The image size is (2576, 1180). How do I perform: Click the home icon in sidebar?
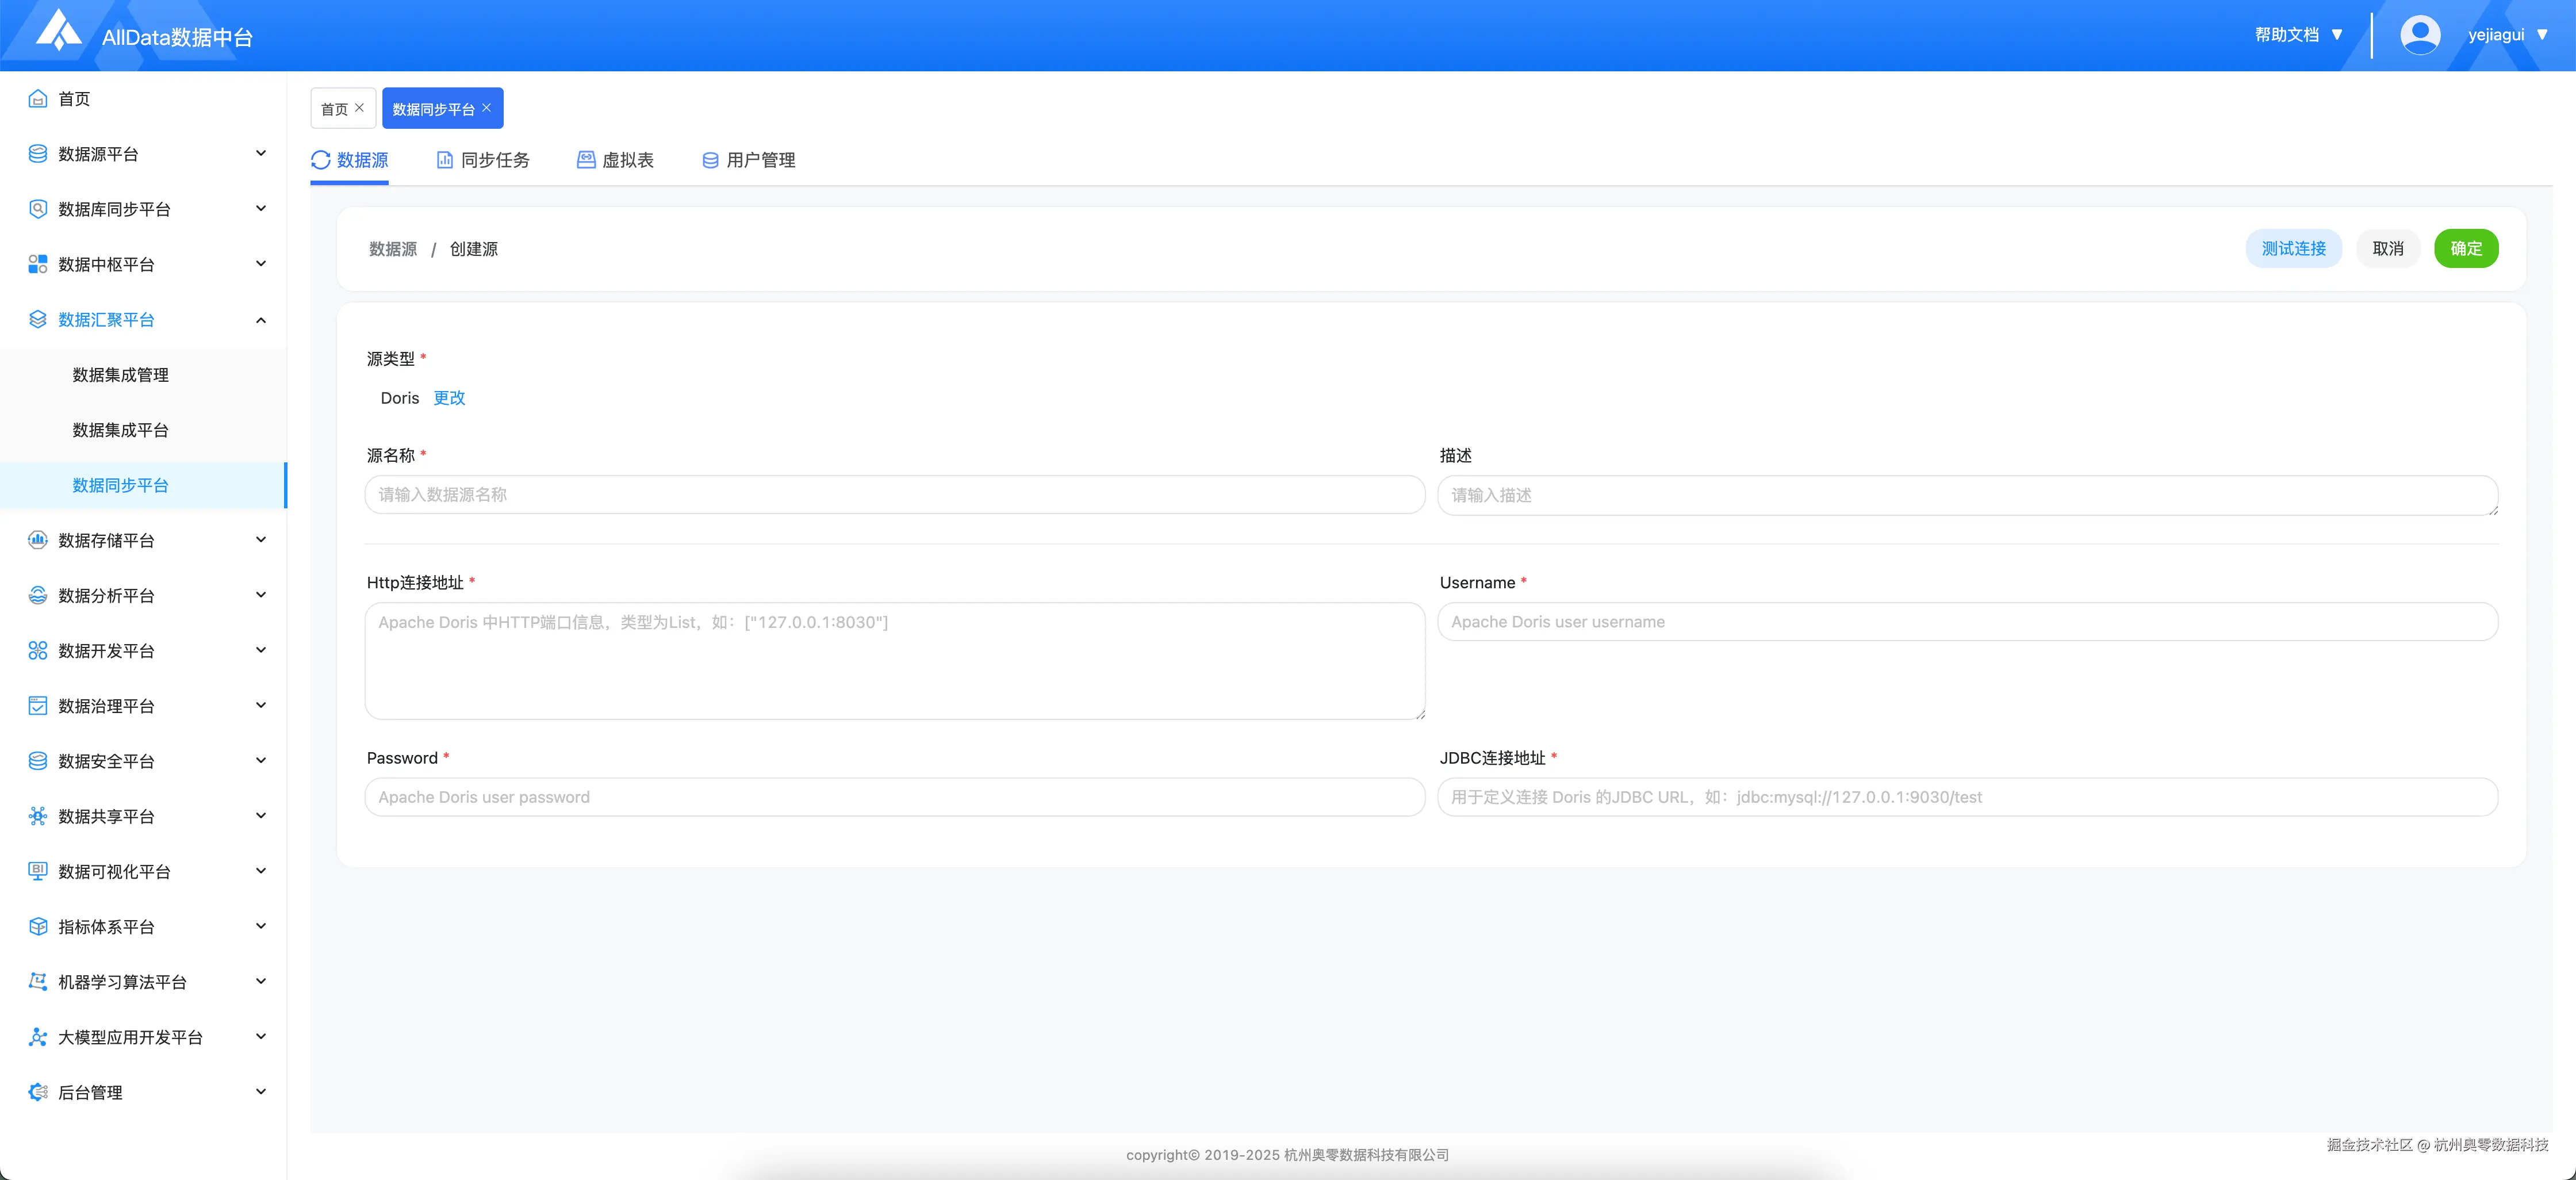(x=38, y=98)
